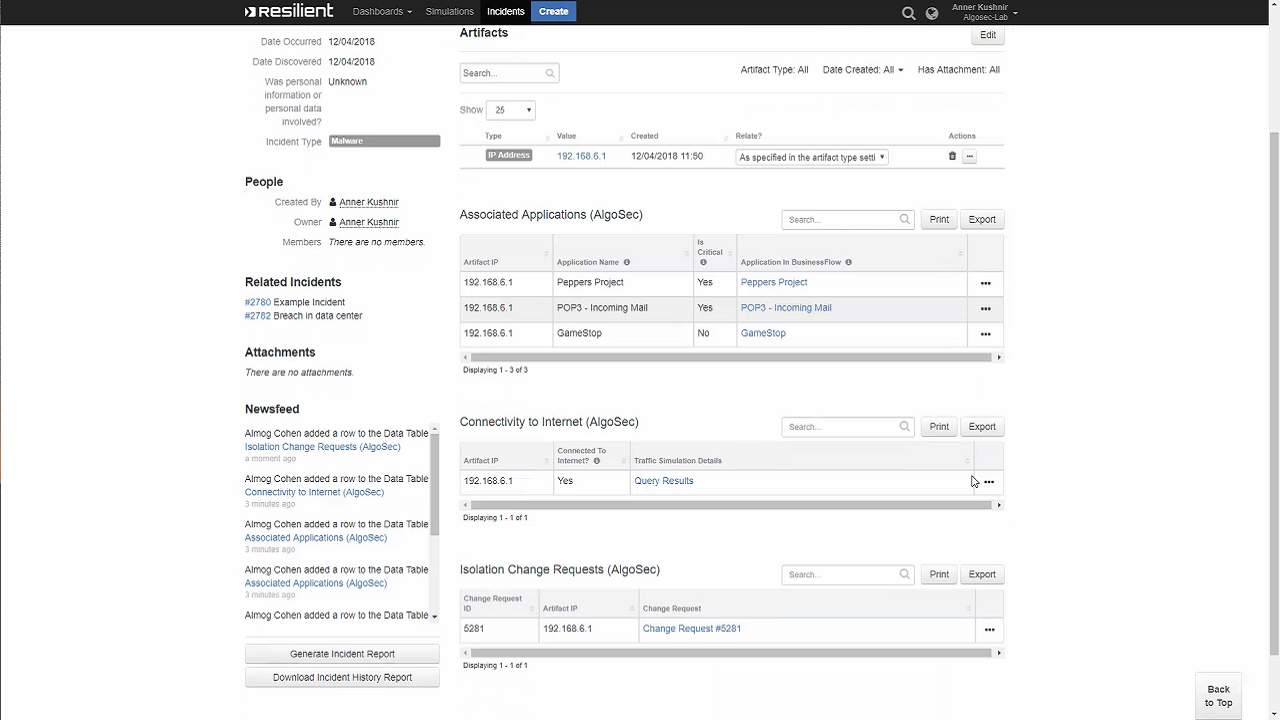Open the Anner Kushnir user menu

984,12
